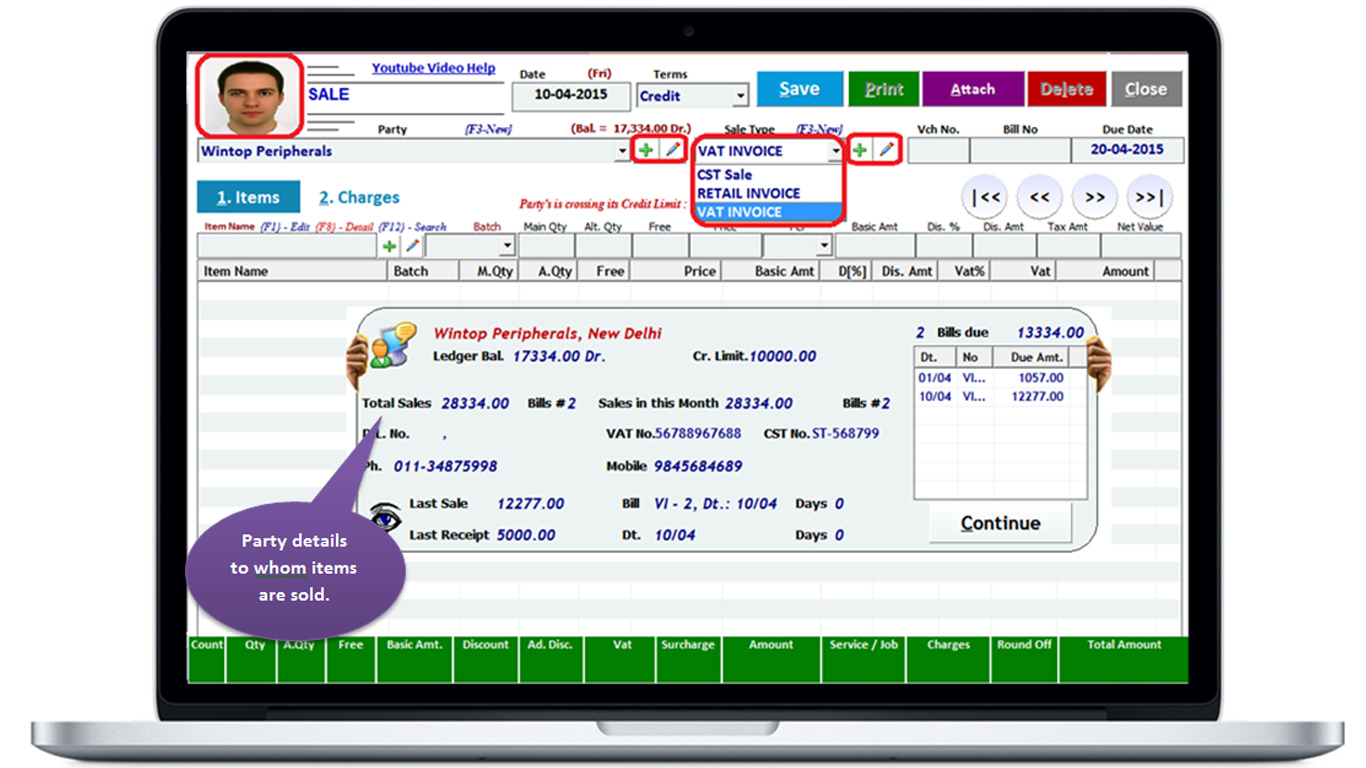Click green plus icon beside Party field
This screenshot has width=1366, height=768.
click(x=646, y=150)
